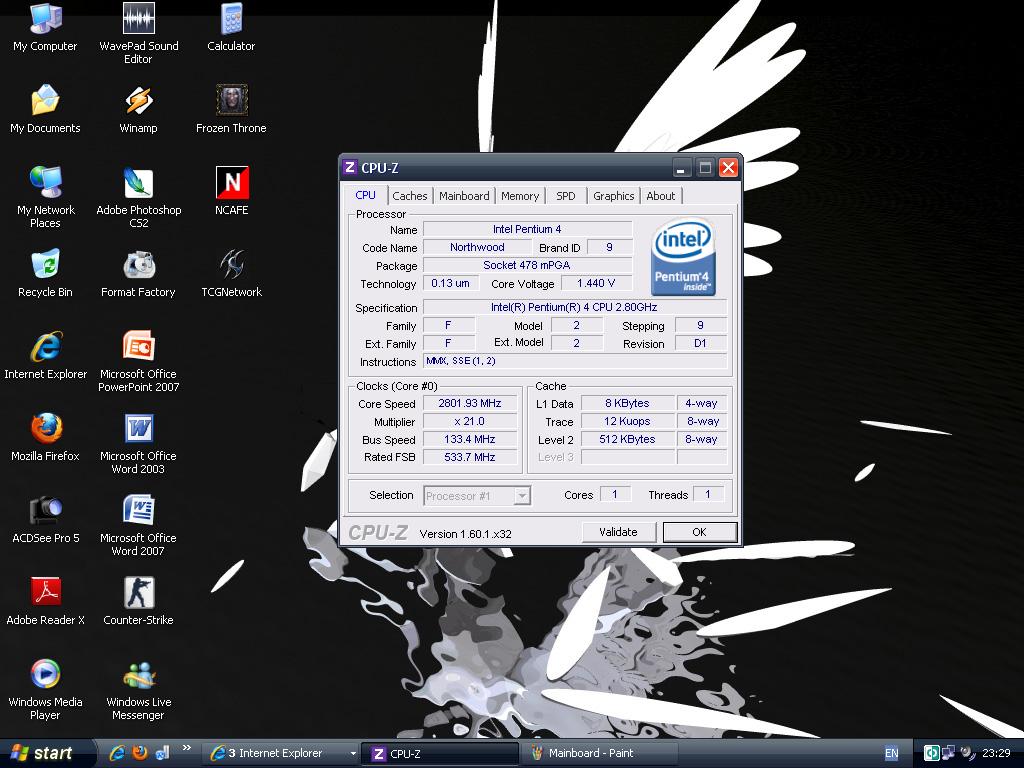Select the TCGNetwork desktop icon
Image resolution: width=1024 pixels, height=768 pixels.
click(231, 273)
